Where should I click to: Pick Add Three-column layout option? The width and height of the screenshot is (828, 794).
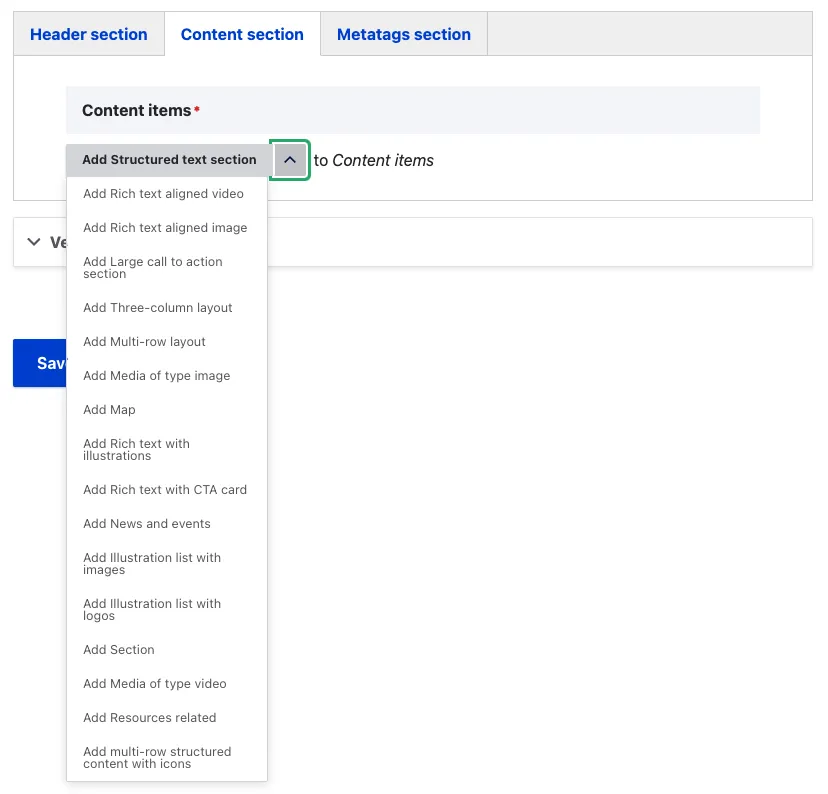(x=158, y=308)
